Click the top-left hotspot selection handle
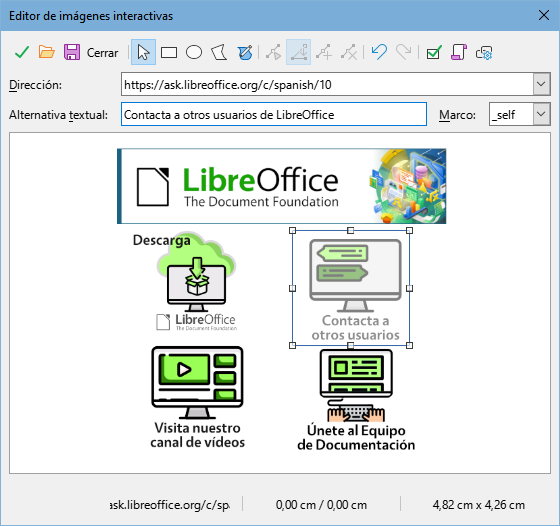Screen dimensions: 560x526 pos(292,231)
